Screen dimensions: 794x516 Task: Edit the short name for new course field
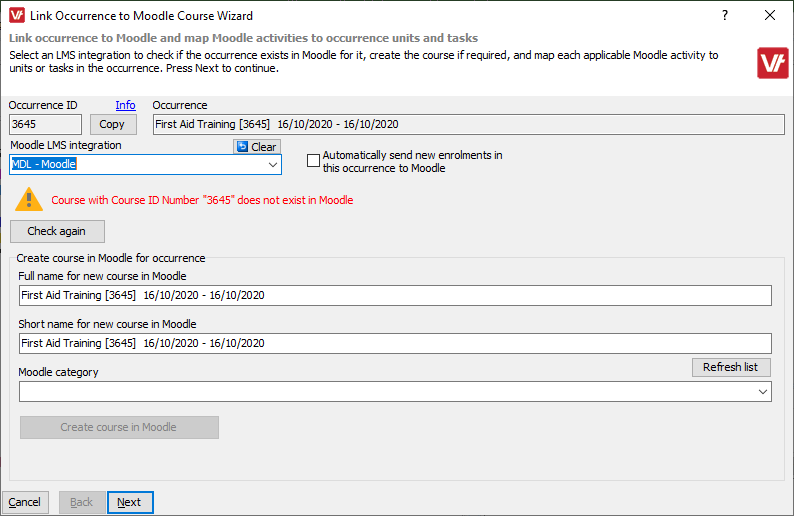coord(395,343)
